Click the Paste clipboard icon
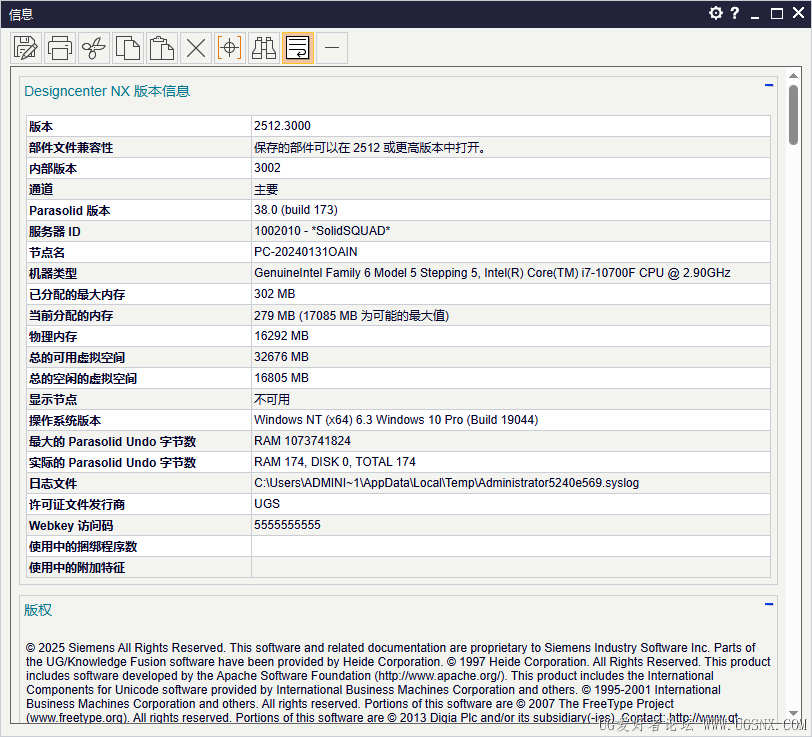 click(162, 48)
